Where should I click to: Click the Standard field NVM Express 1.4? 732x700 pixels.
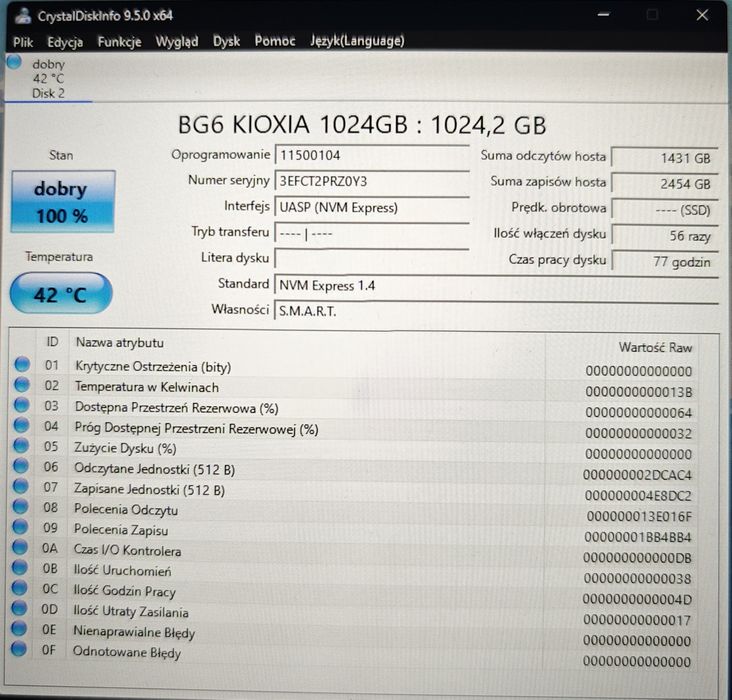(x=496, y=285)
